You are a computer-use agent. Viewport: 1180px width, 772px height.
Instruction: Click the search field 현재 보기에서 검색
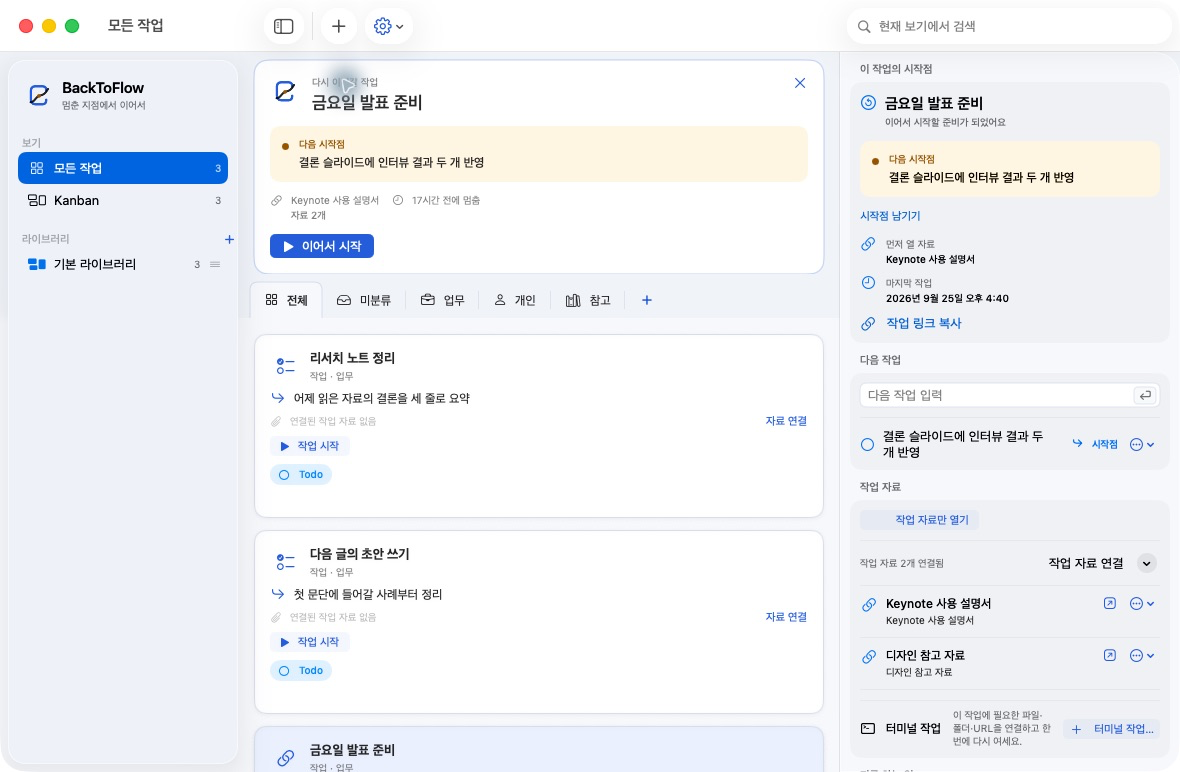(1008, 26)
